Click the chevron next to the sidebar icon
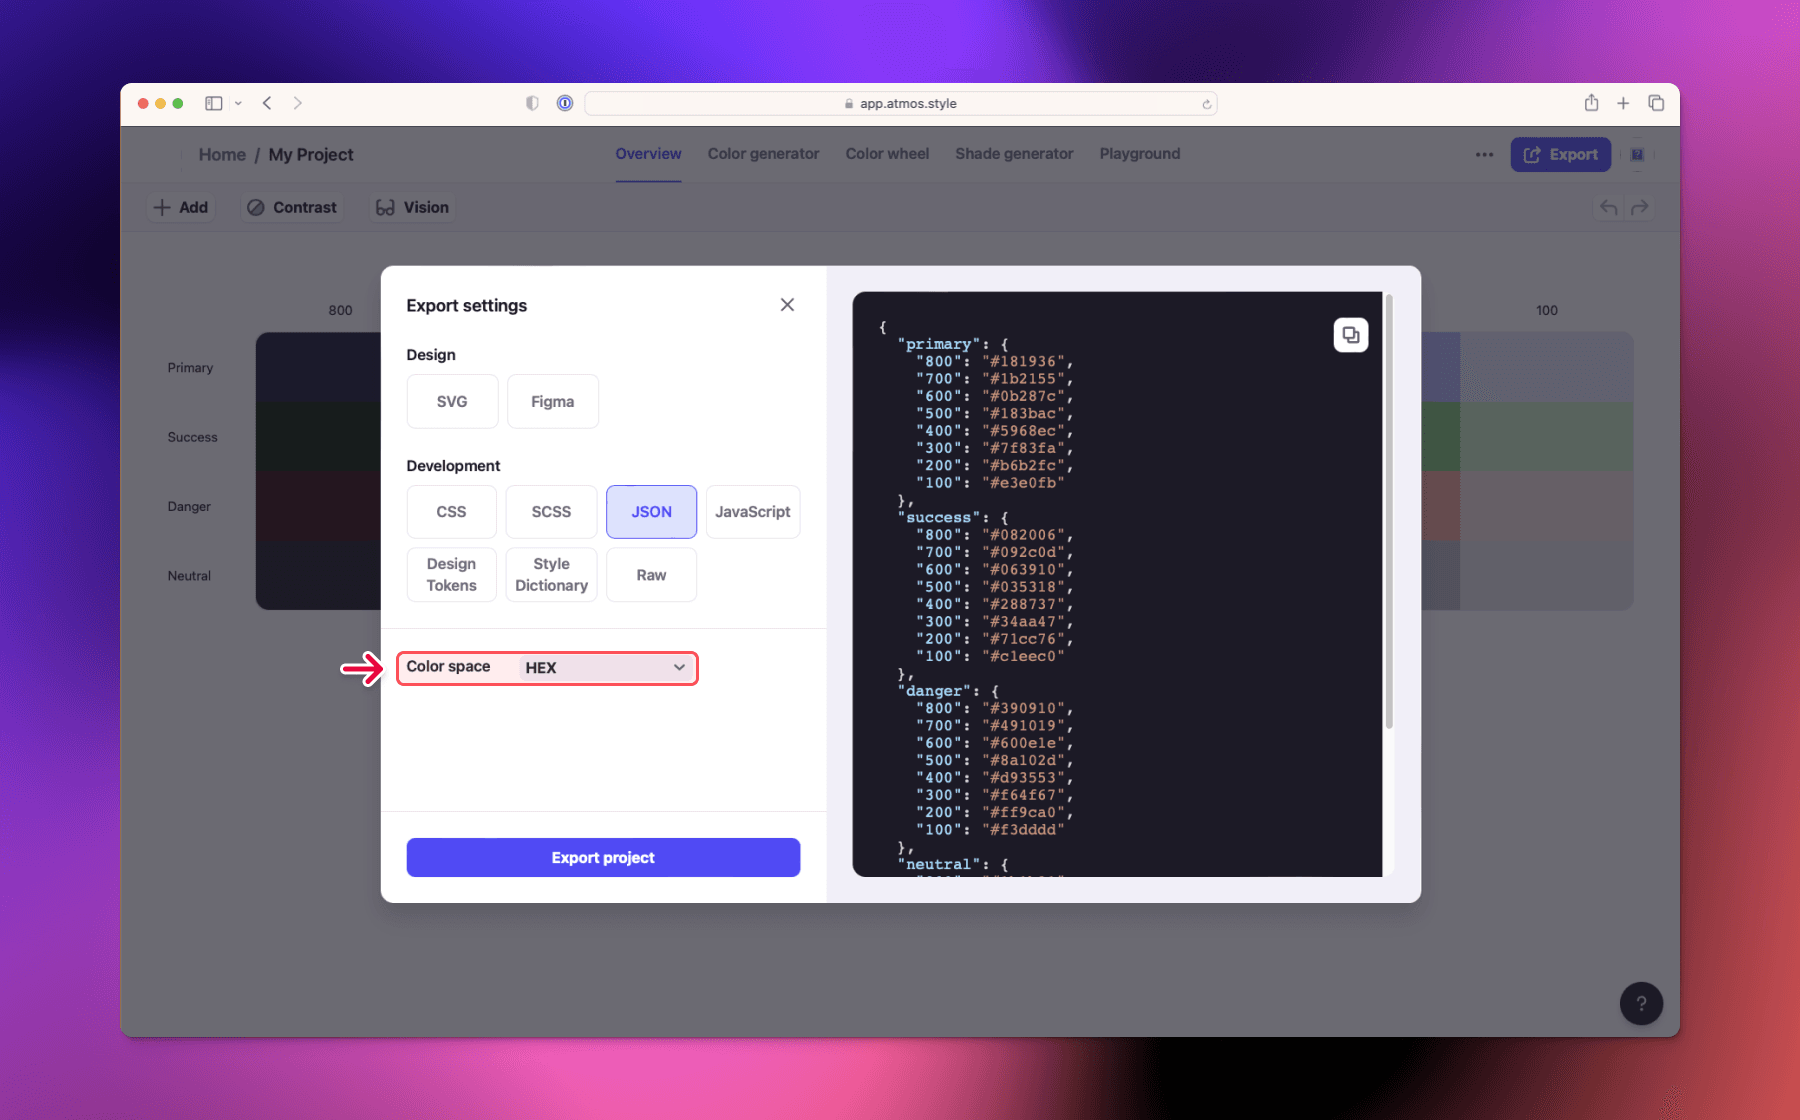Screen dimensions: 1800x1120 (x=238, y=103)
